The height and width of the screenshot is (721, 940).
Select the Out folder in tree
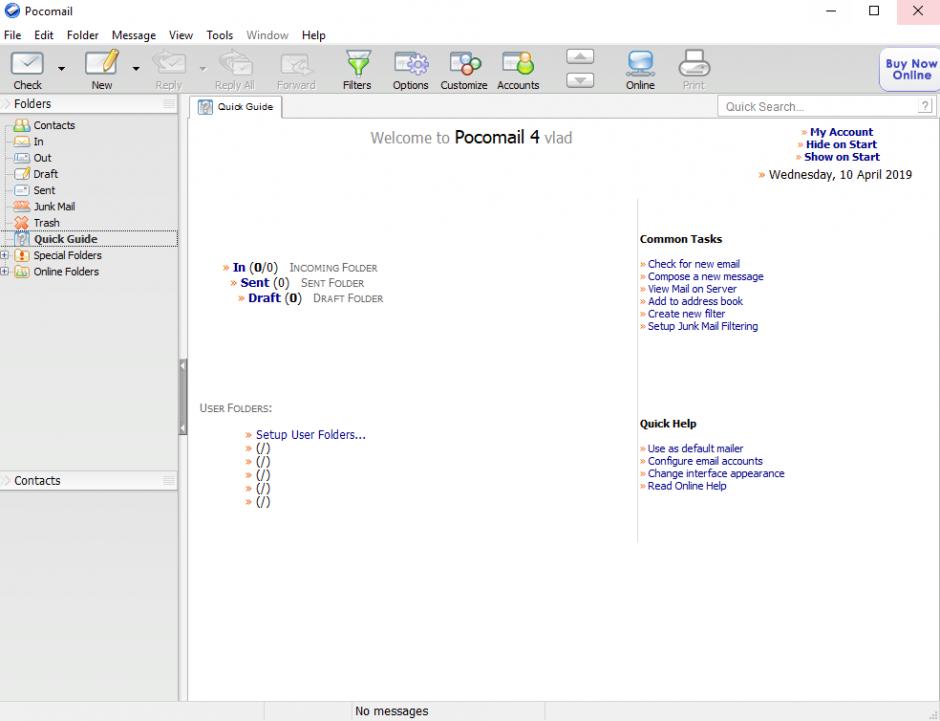(x=42, y=158)
